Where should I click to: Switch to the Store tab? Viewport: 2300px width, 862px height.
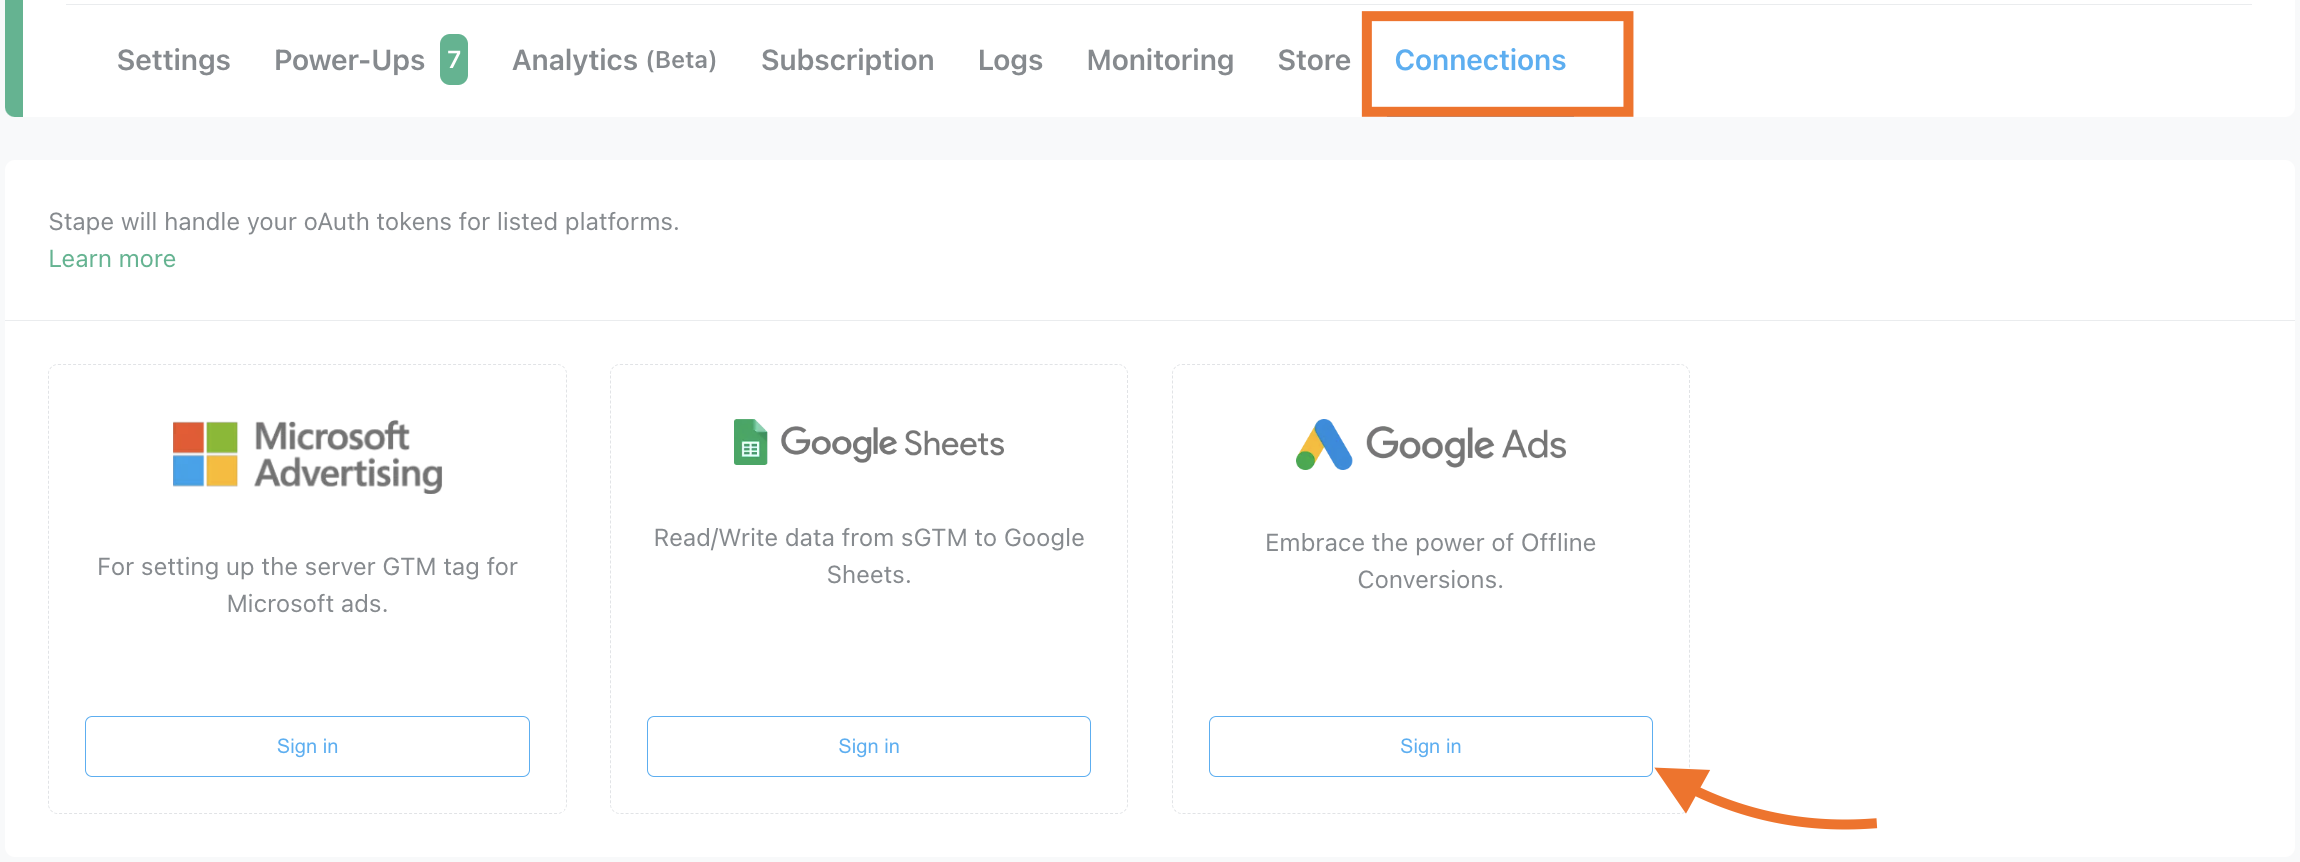[x=1314, y=60]
